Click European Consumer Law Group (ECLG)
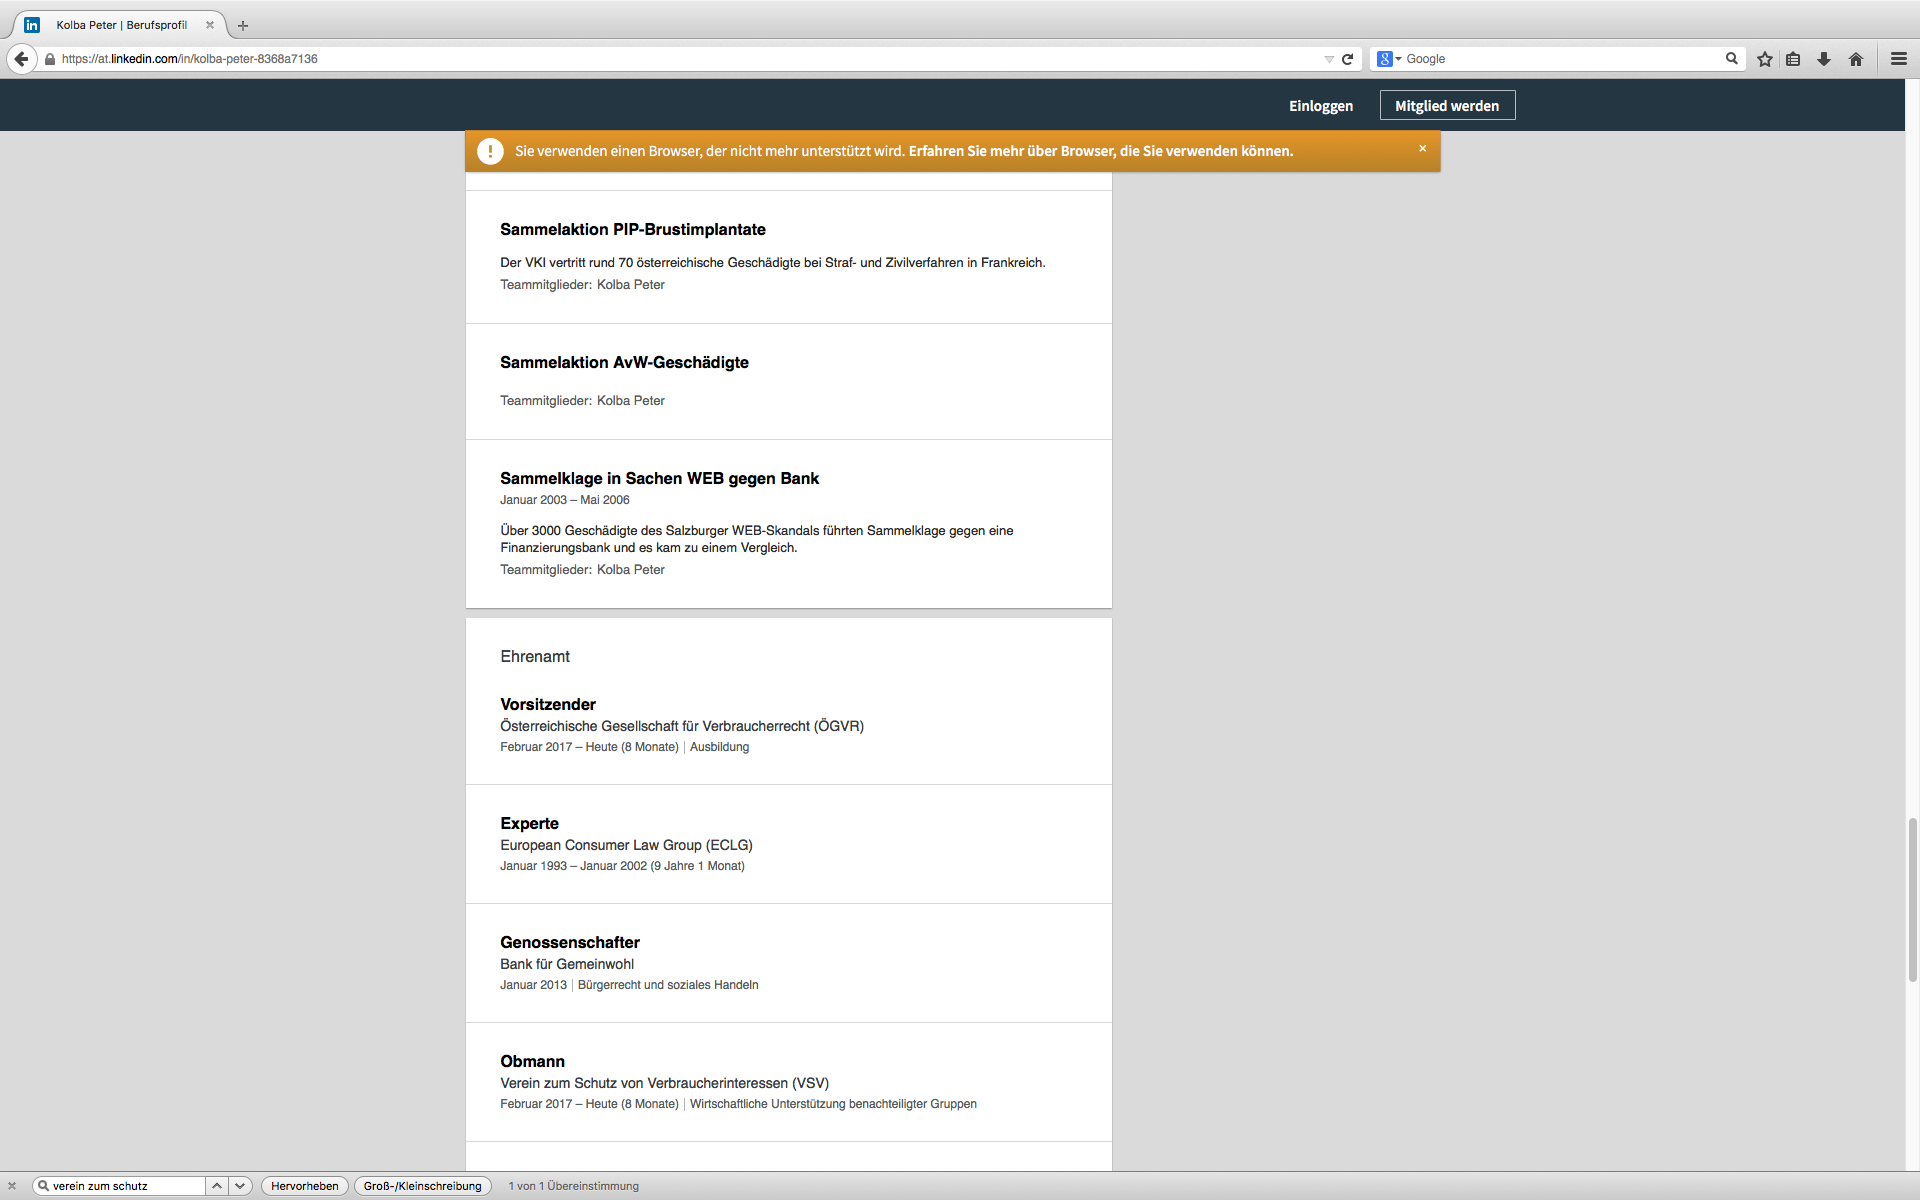The width and height of the screenshot is (1920, 1200). [x=626, y=845]
